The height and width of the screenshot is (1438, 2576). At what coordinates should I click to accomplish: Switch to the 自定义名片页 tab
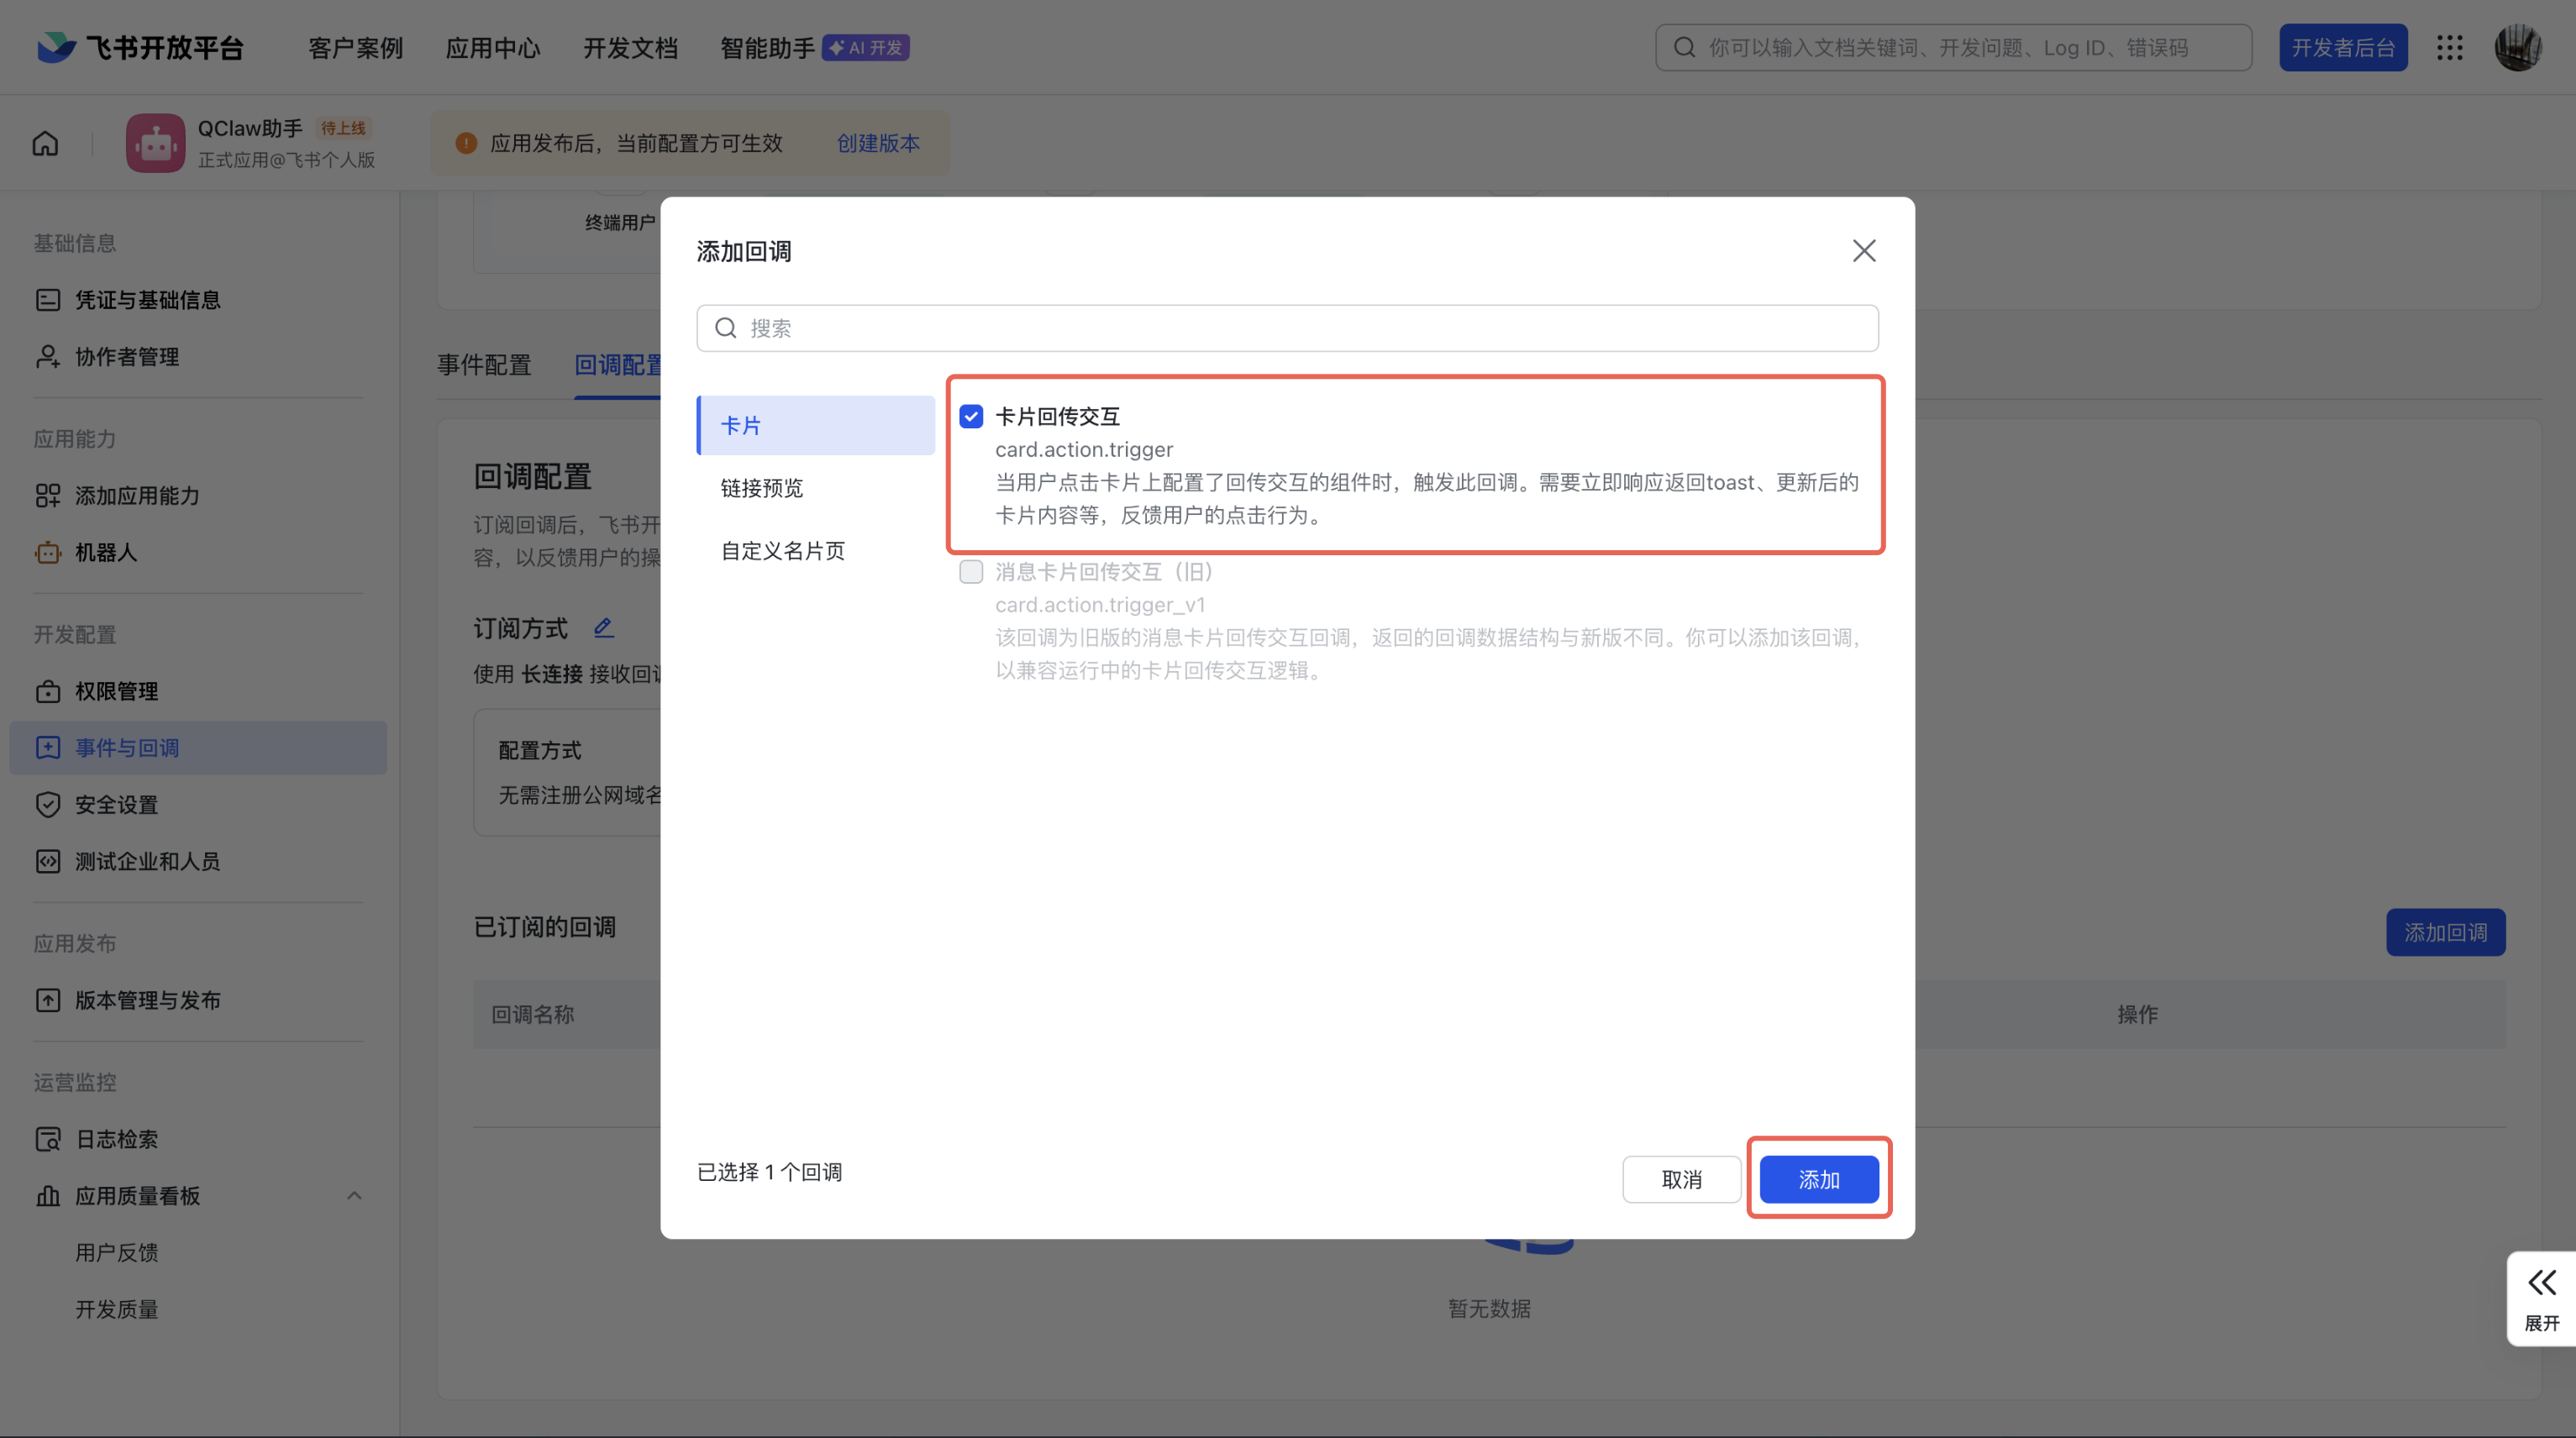pyautogui.click(x=783, y=550)
